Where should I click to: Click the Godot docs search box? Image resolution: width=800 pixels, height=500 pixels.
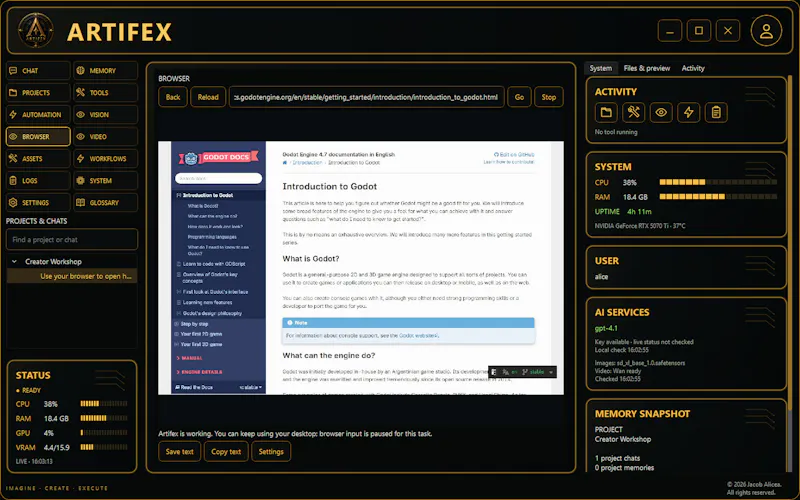pyautogui.click(x=218, y=178)
